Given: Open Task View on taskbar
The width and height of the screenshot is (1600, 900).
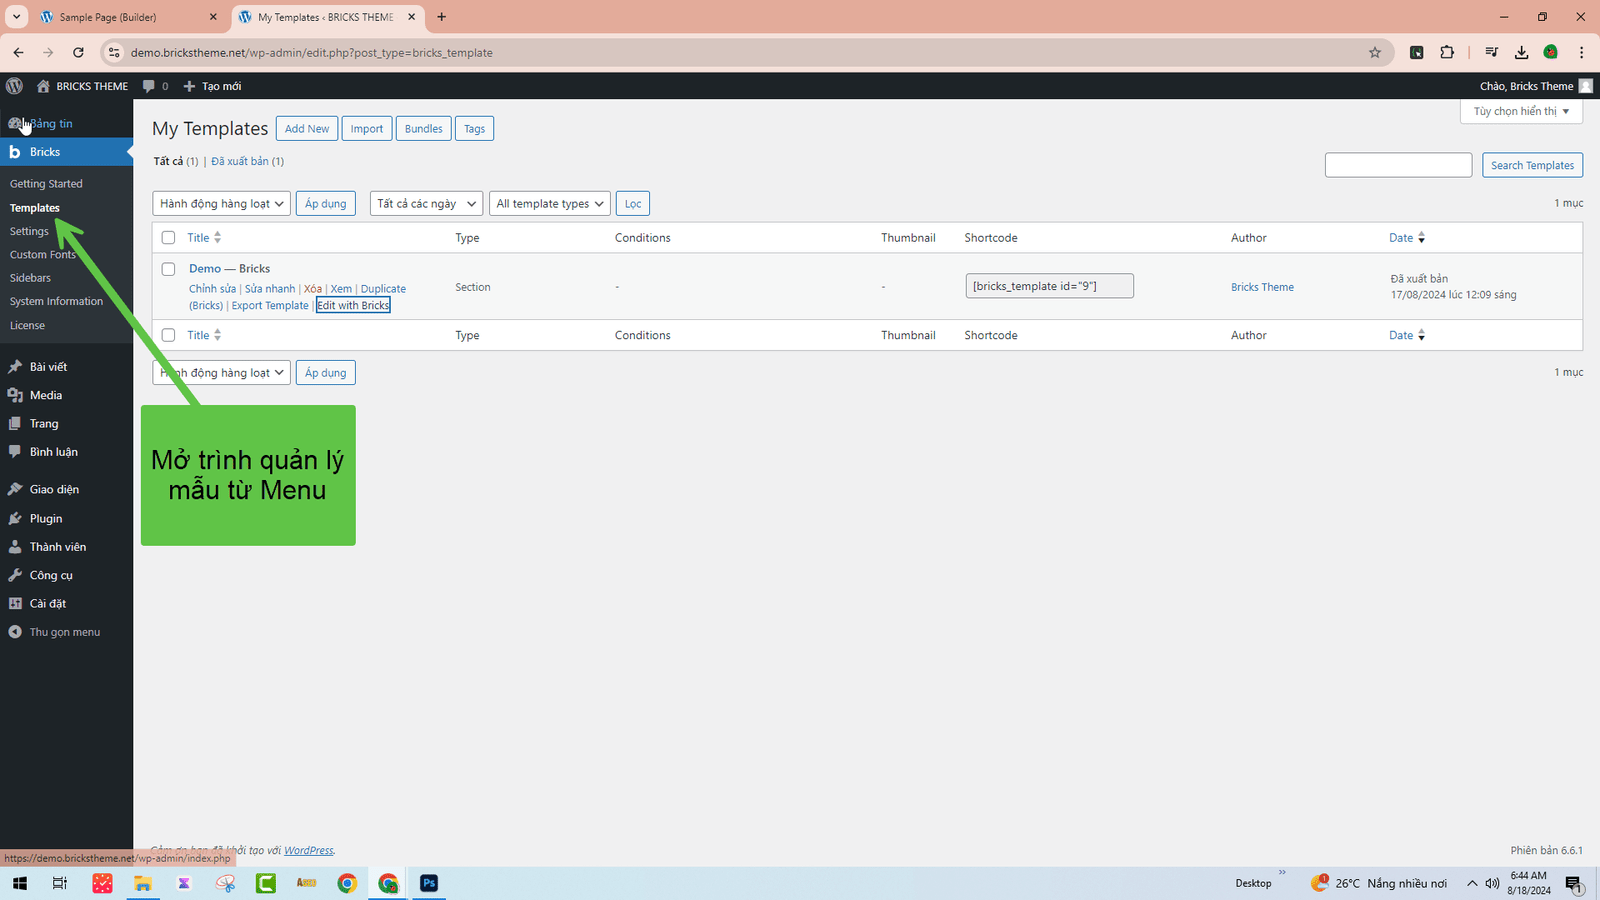Looking at the screenshot, I should (60, 883).
